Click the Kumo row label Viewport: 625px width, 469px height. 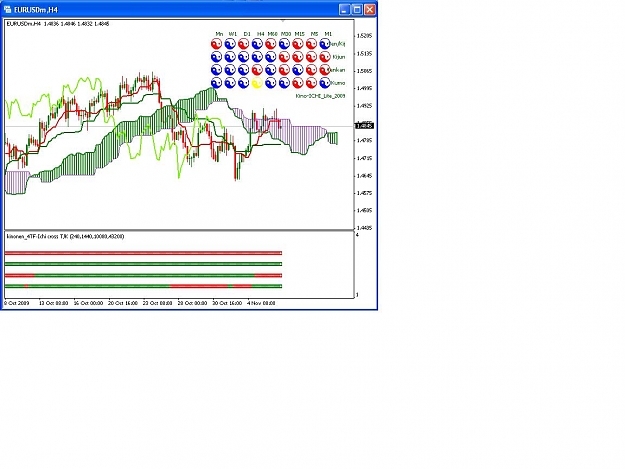pos(339,83)
